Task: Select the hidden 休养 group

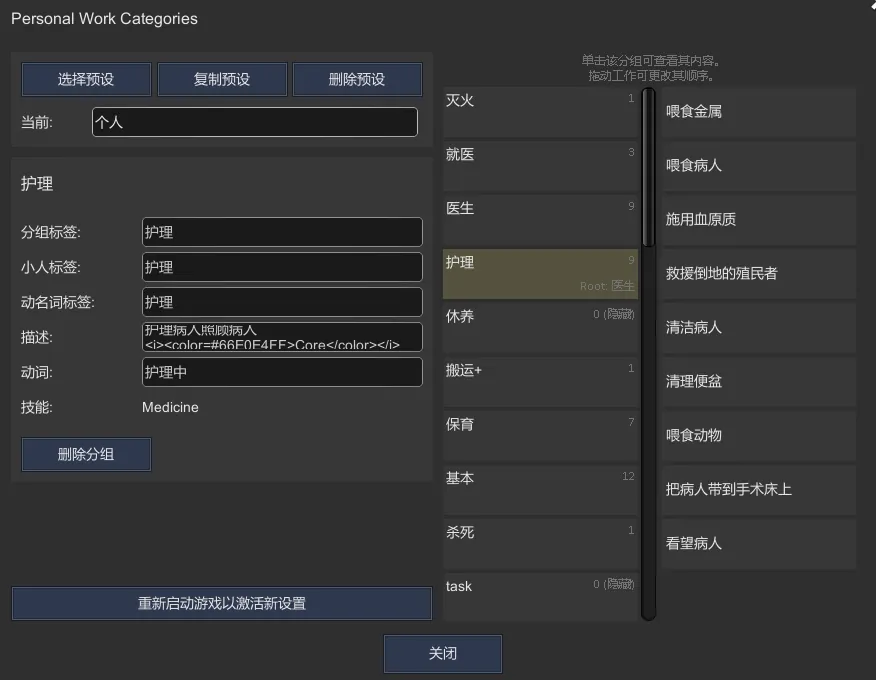Action: pos(540,328)
